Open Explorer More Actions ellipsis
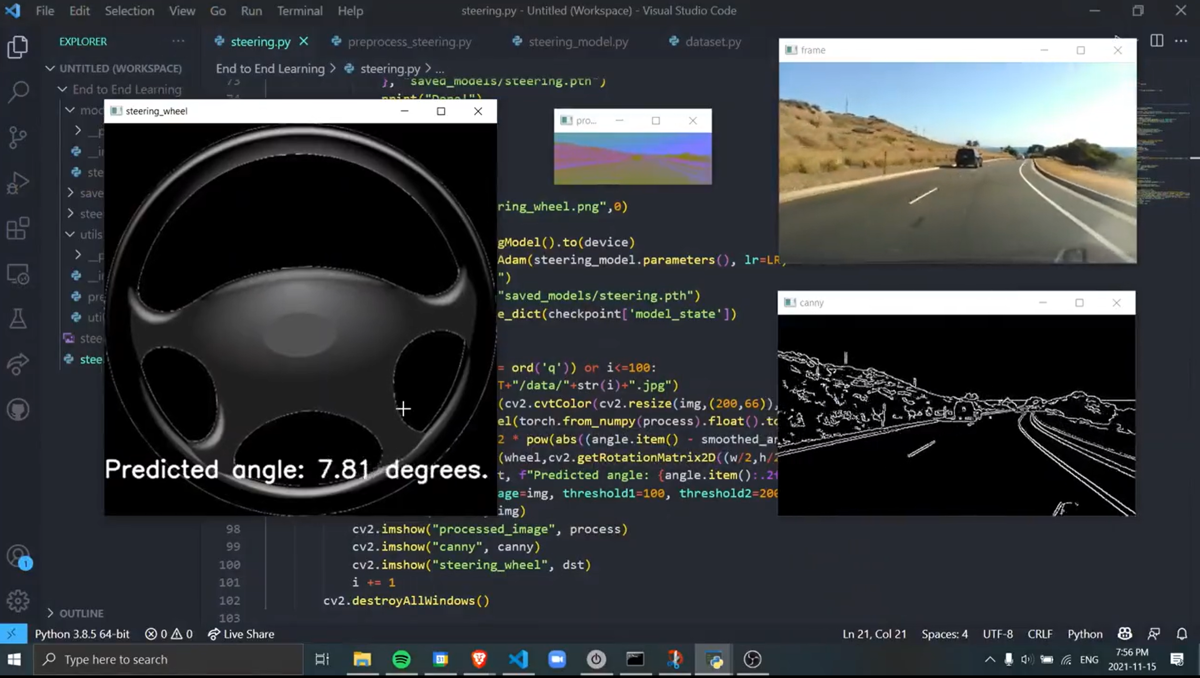 point(178,41)
